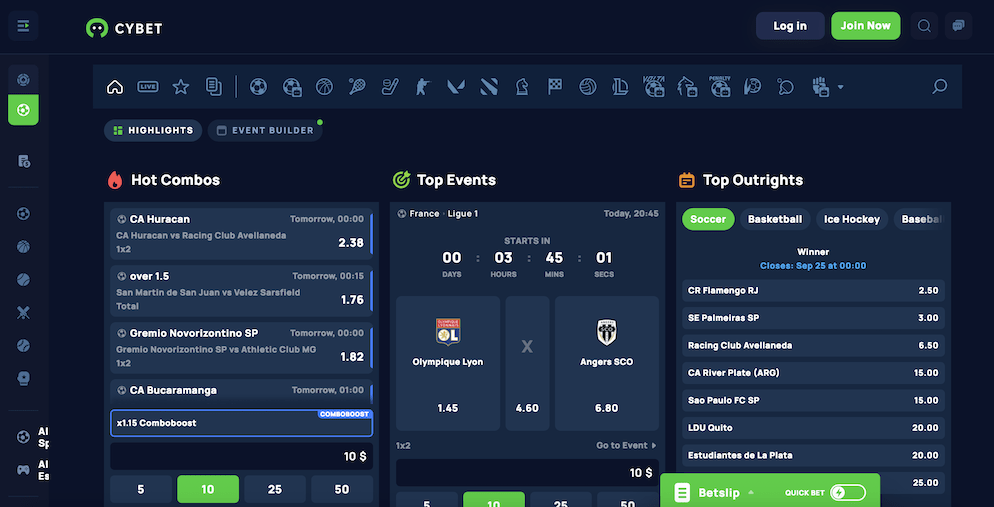The image size is (994, 507).
Task: Click the green sportsbook icon in sidebar
Action: pos(23,110)
